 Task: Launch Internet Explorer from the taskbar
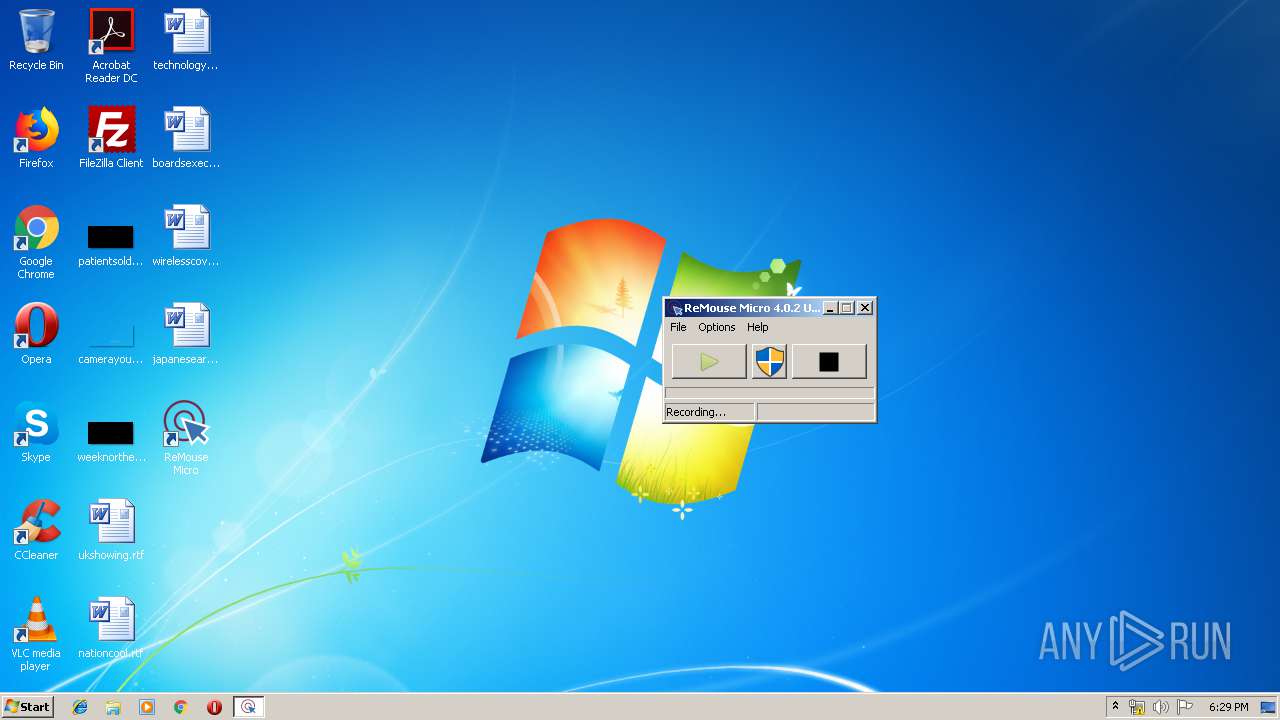[x=80, y=707]
